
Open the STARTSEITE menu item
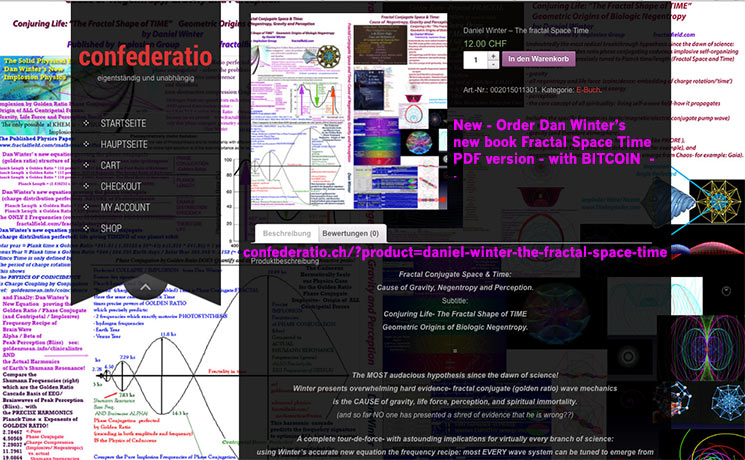[x=123, y=123]
